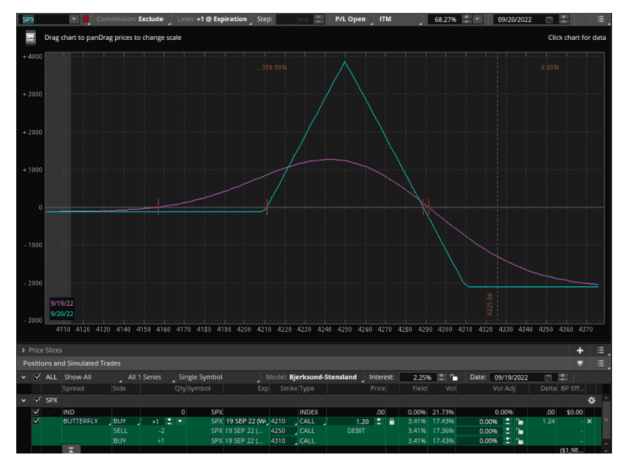
Task: Uncheck the SPX group checkbox
Action: click(37, 400)
